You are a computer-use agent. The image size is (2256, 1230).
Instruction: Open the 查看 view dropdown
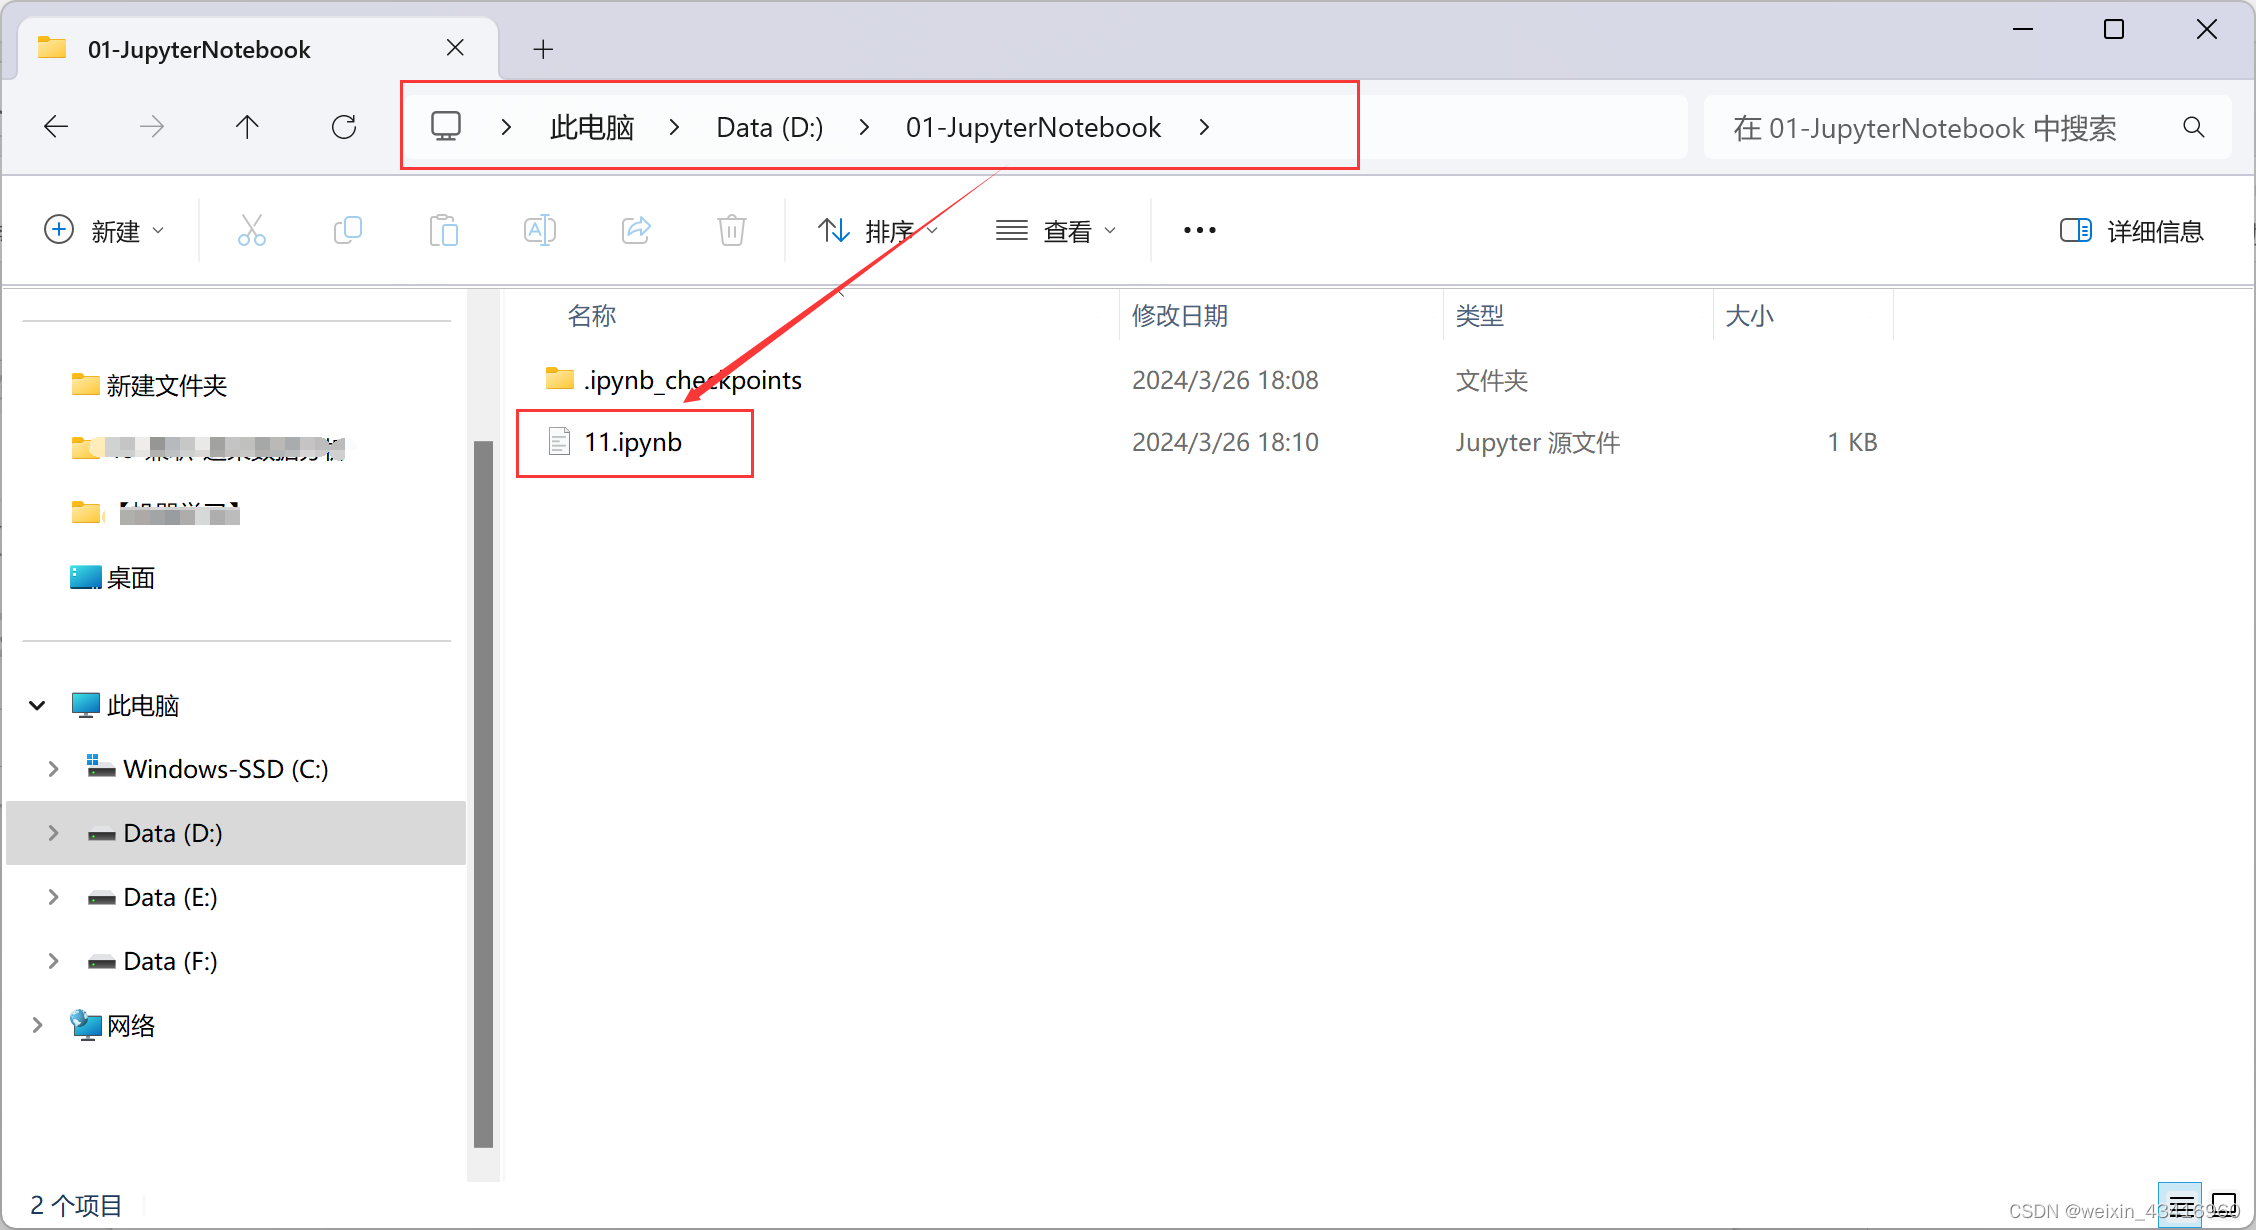(1056, 231)
